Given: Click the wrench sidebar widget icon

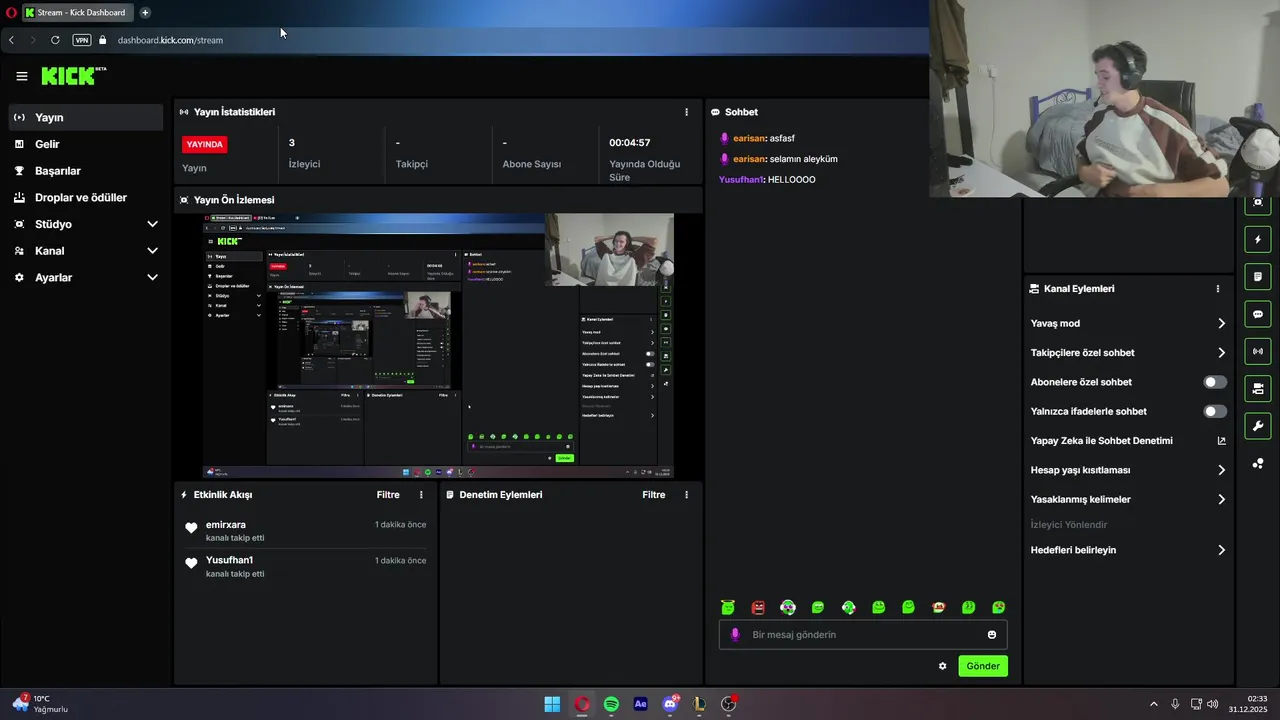Looking at the screenshot, I should 1258,426.
